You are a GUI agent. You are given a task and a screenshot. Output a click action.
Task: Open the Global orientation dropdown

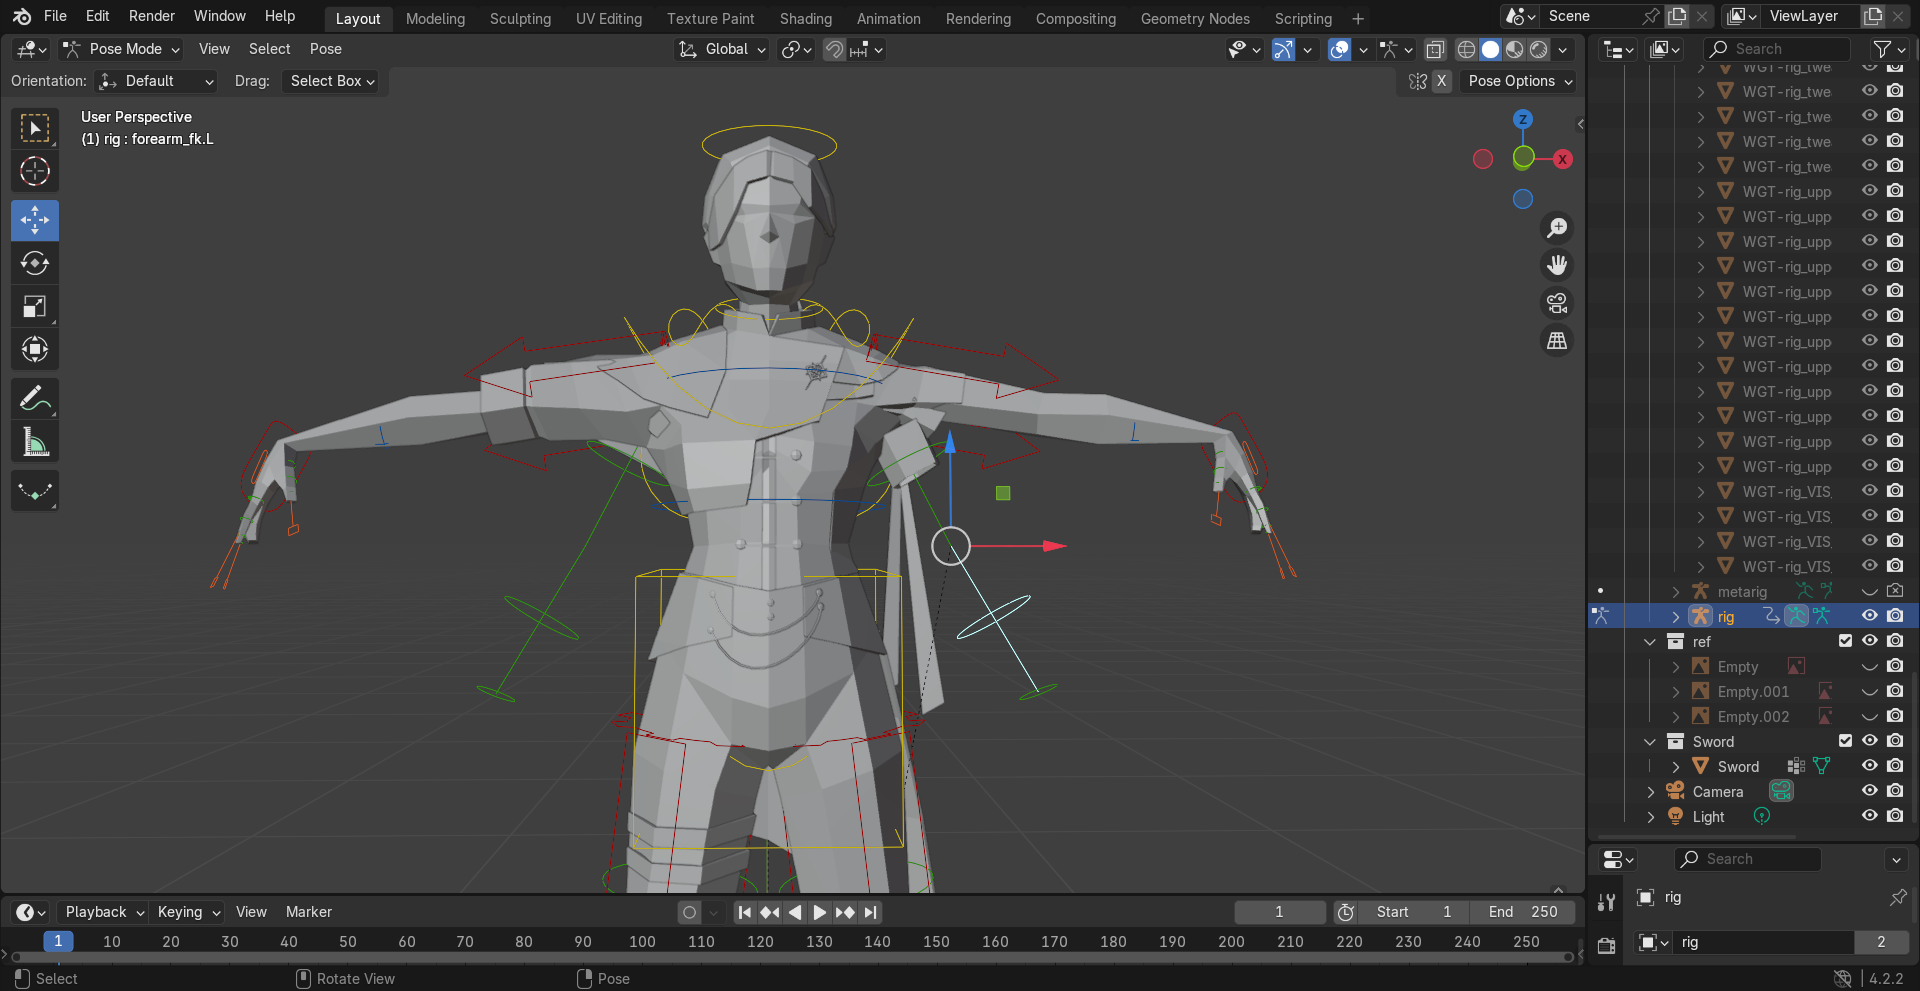(x=721, y=49)
